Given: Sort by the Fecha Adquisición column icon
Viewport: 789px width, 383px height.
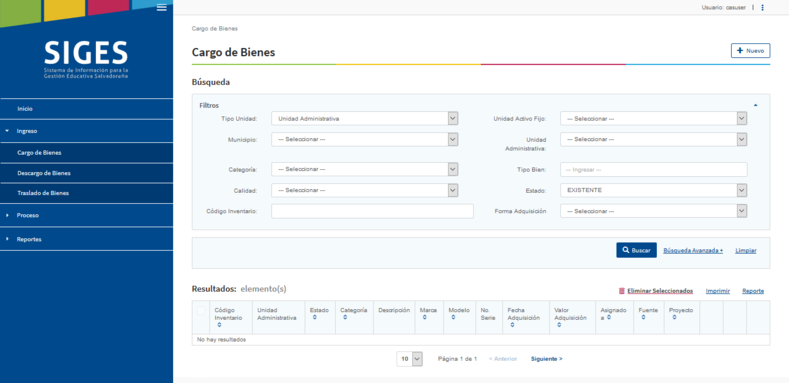Looking at the screenshot, I should (x=512, y=325).
